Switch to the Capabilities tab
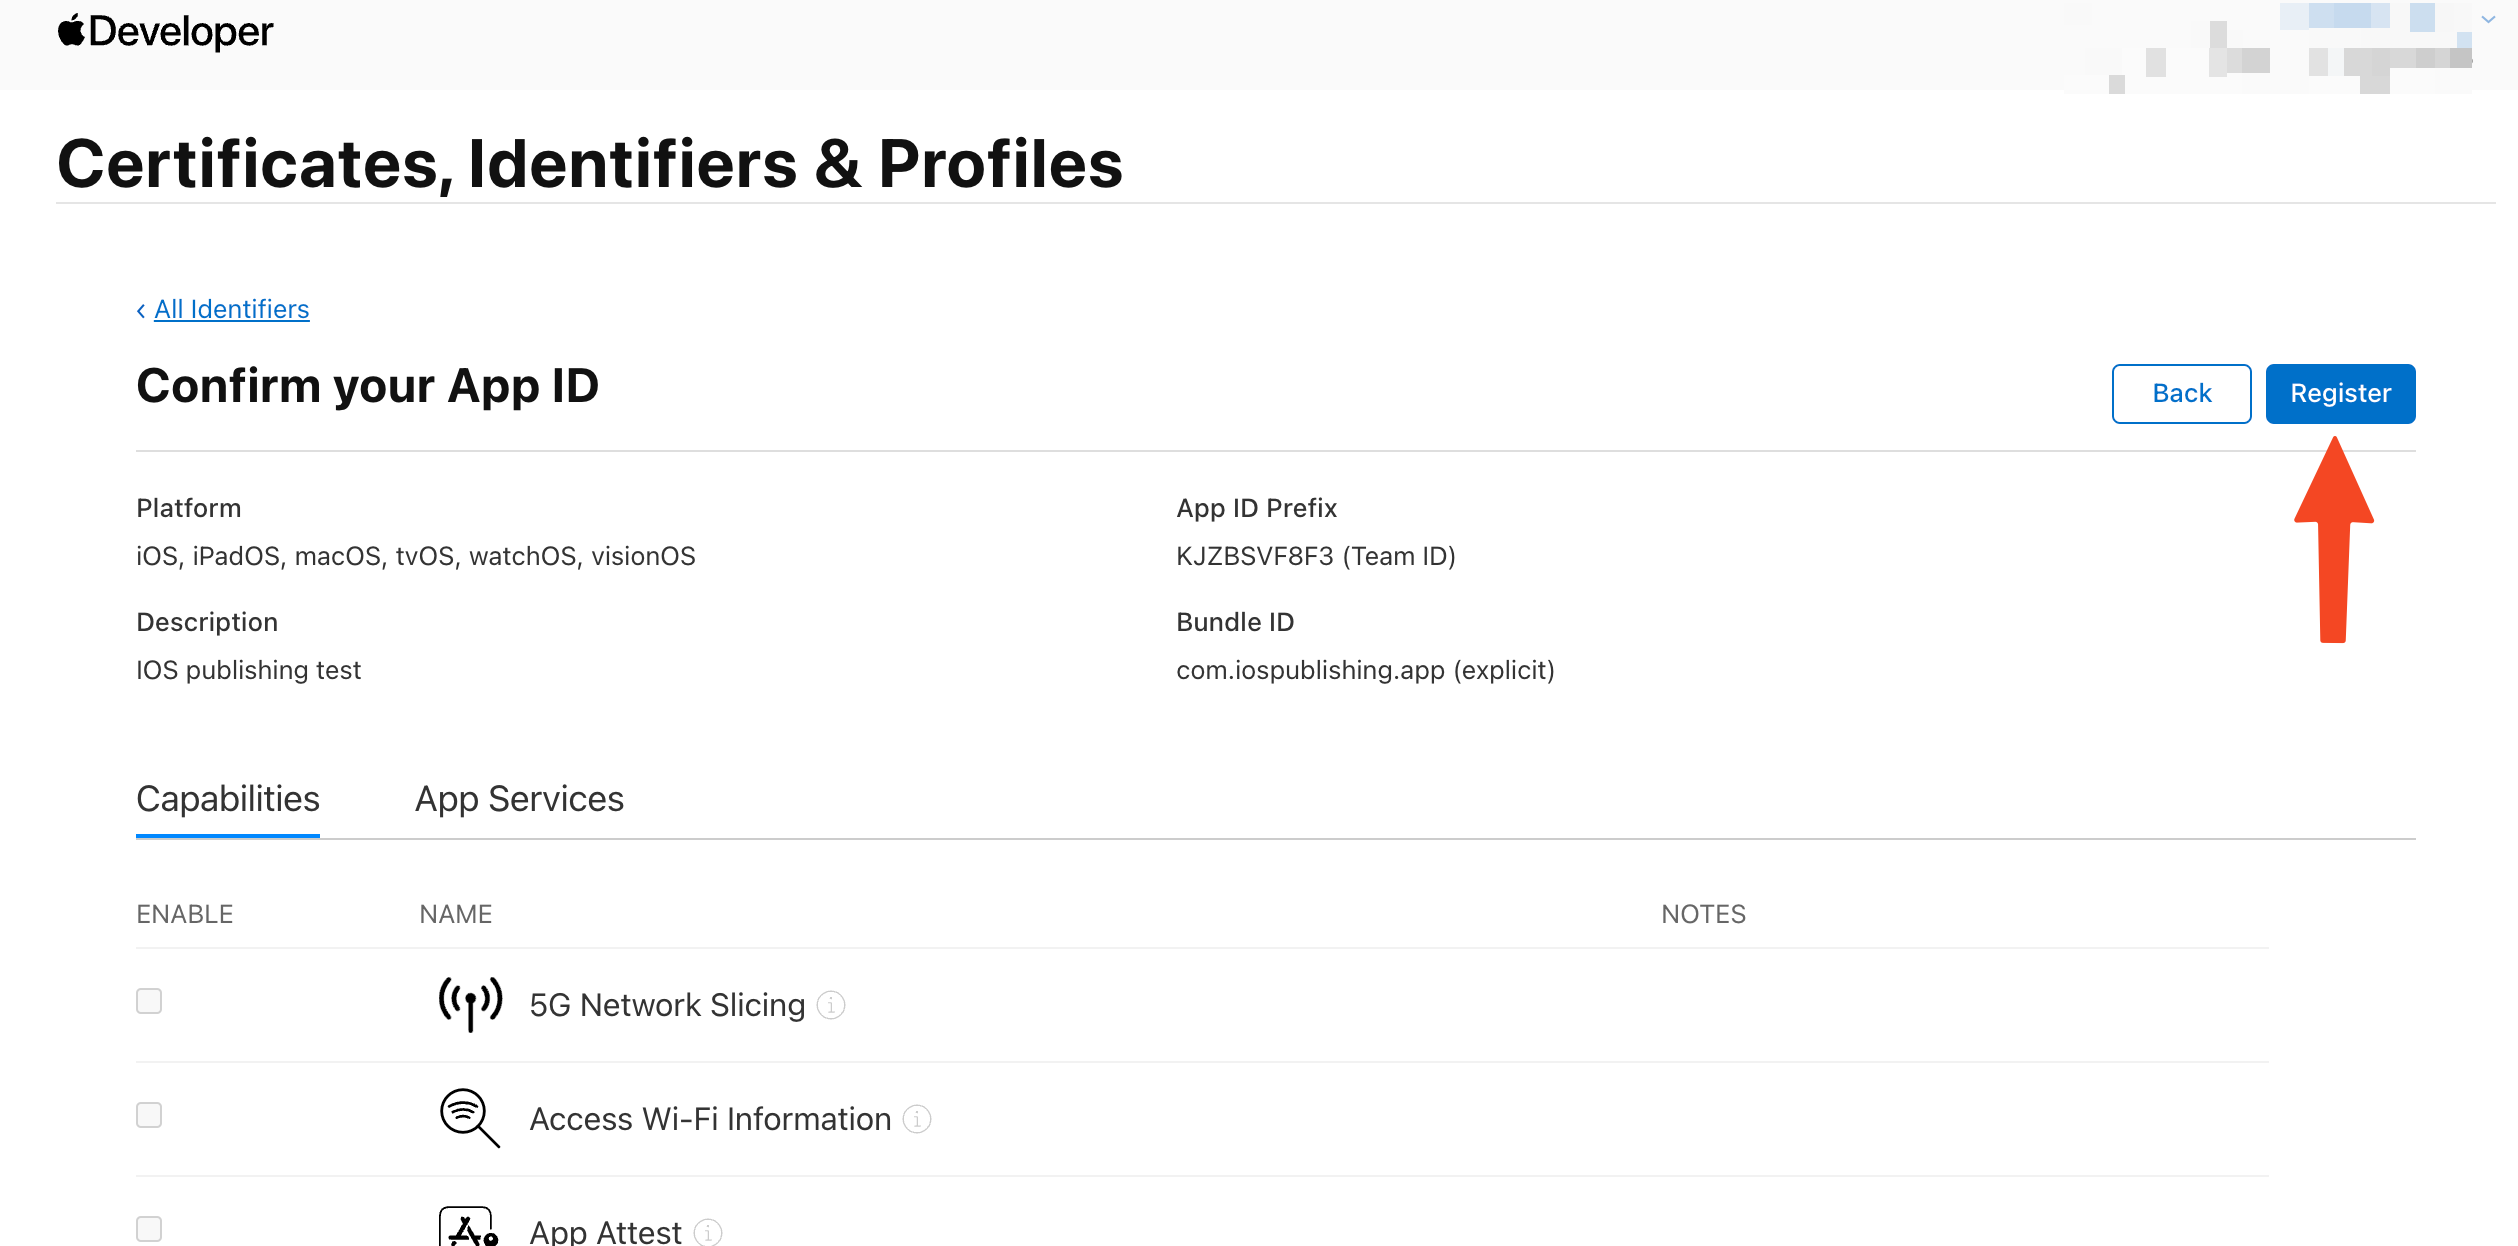2518x1246 pixels. pos(228,799)
